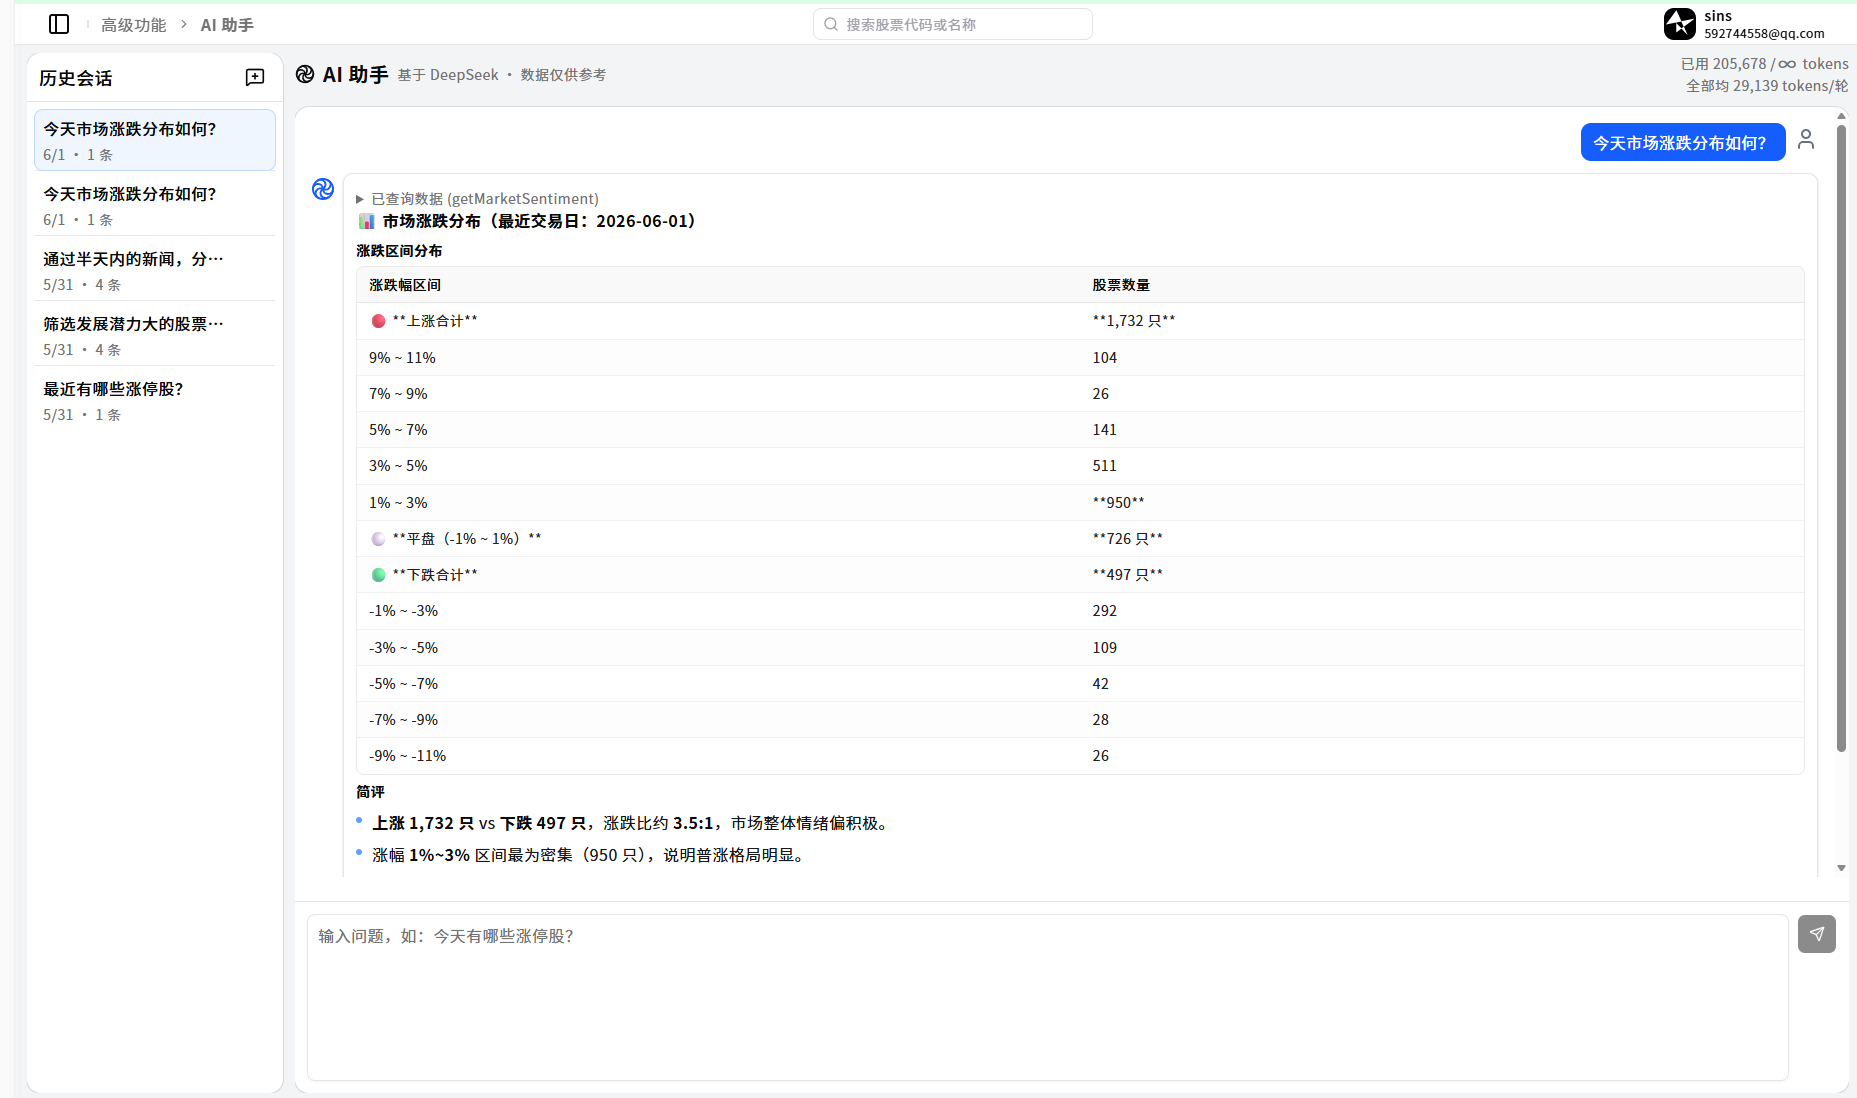
Task: Click the **1,732 只** cell
Action: click(1134, 321)
